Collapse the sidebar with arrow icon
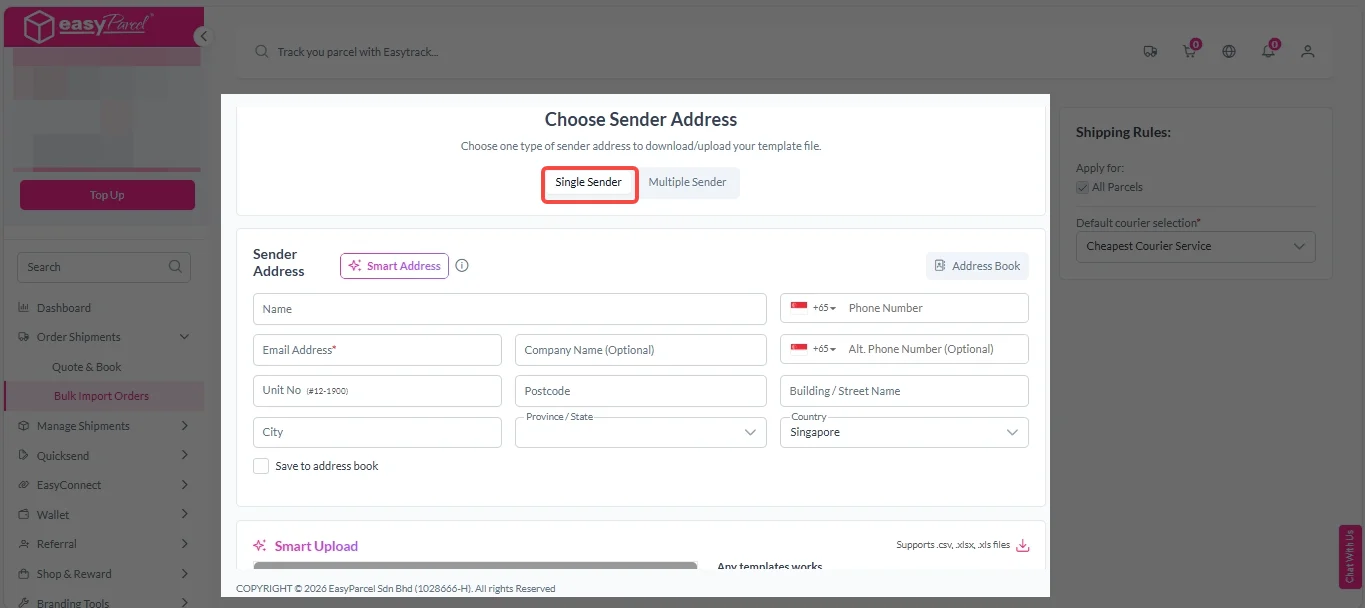Image resolution: width=1365 pixels, height=608 pixels. click(x=203, y=36)
